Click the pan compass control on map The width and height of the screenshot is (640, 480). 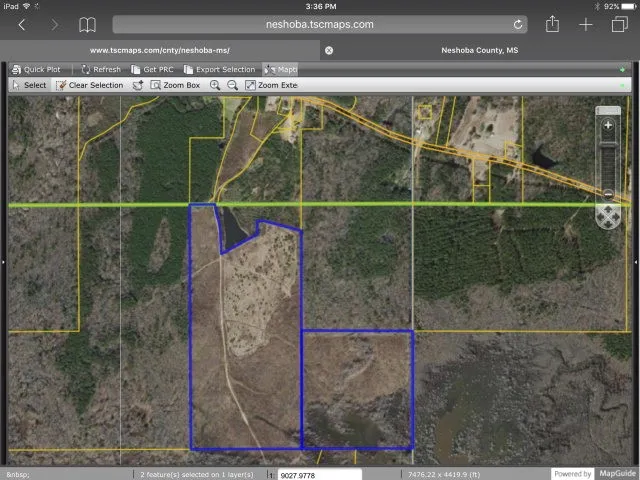pos(608,215)
